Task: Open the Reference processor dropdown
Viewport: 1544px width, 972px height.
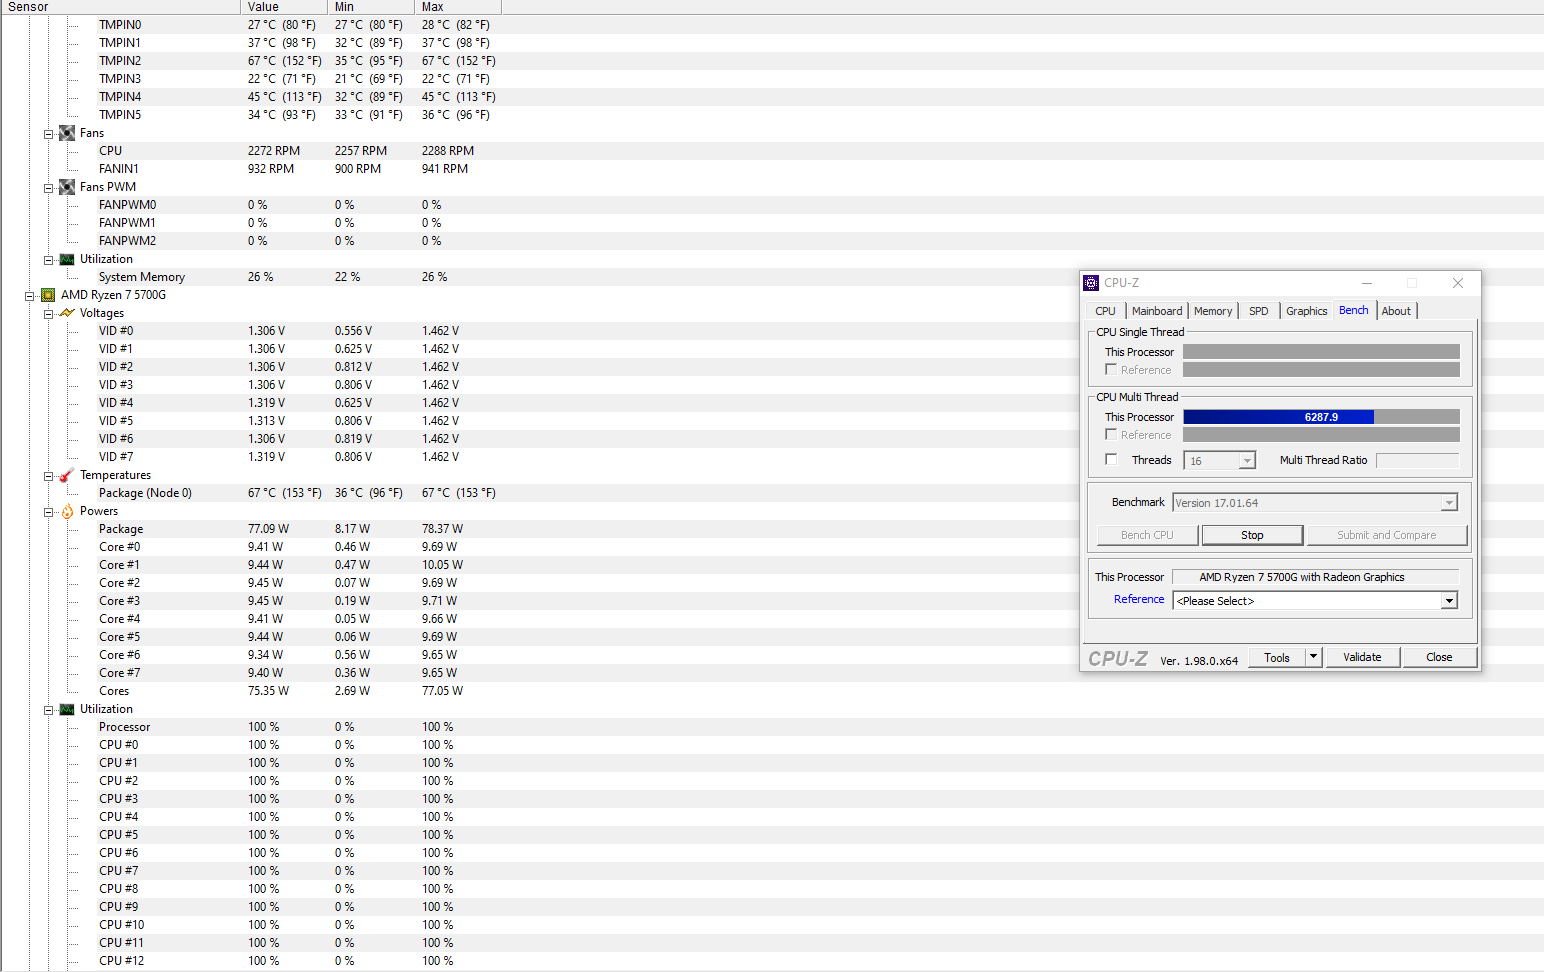Action: (1449, 601)
